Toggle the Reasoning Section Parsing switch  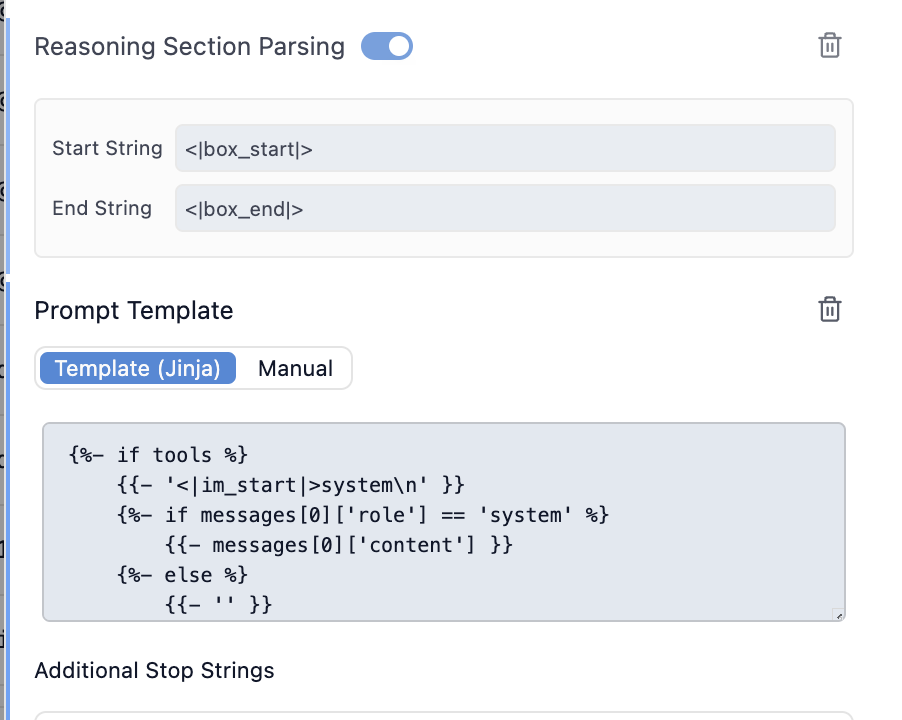tap(387, 46)
